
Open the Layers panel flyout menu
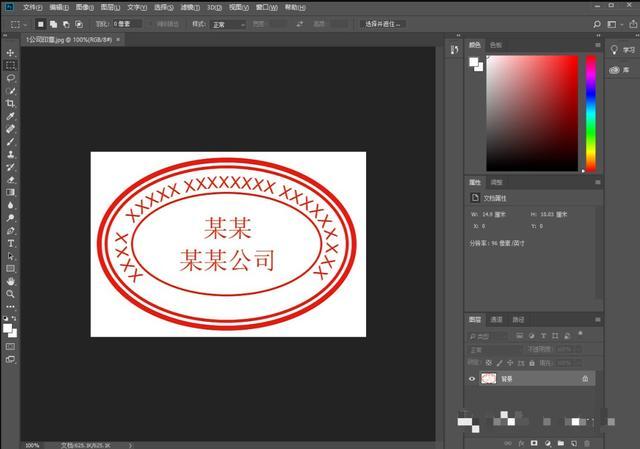tap(598, 320)
